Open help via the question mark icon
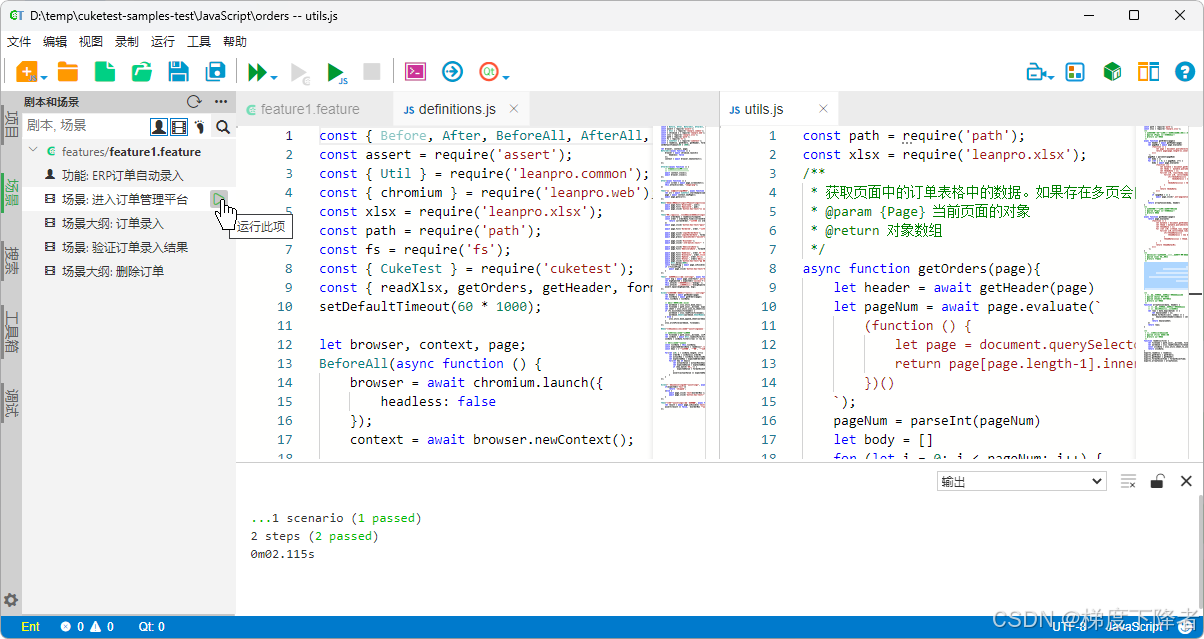 coord(1185,72)
